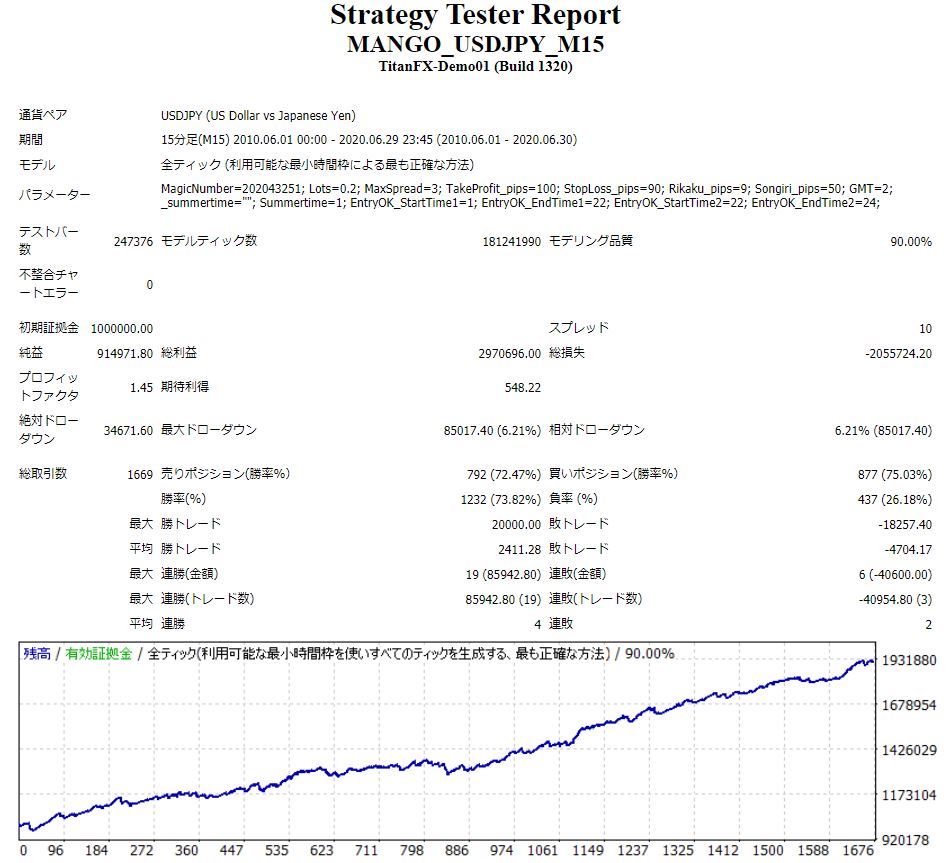Screen dimensions: 950x863
Task: Select the loss rate value 437 (26.18%)
Action: pyautogui.click(x=895, y=499)
